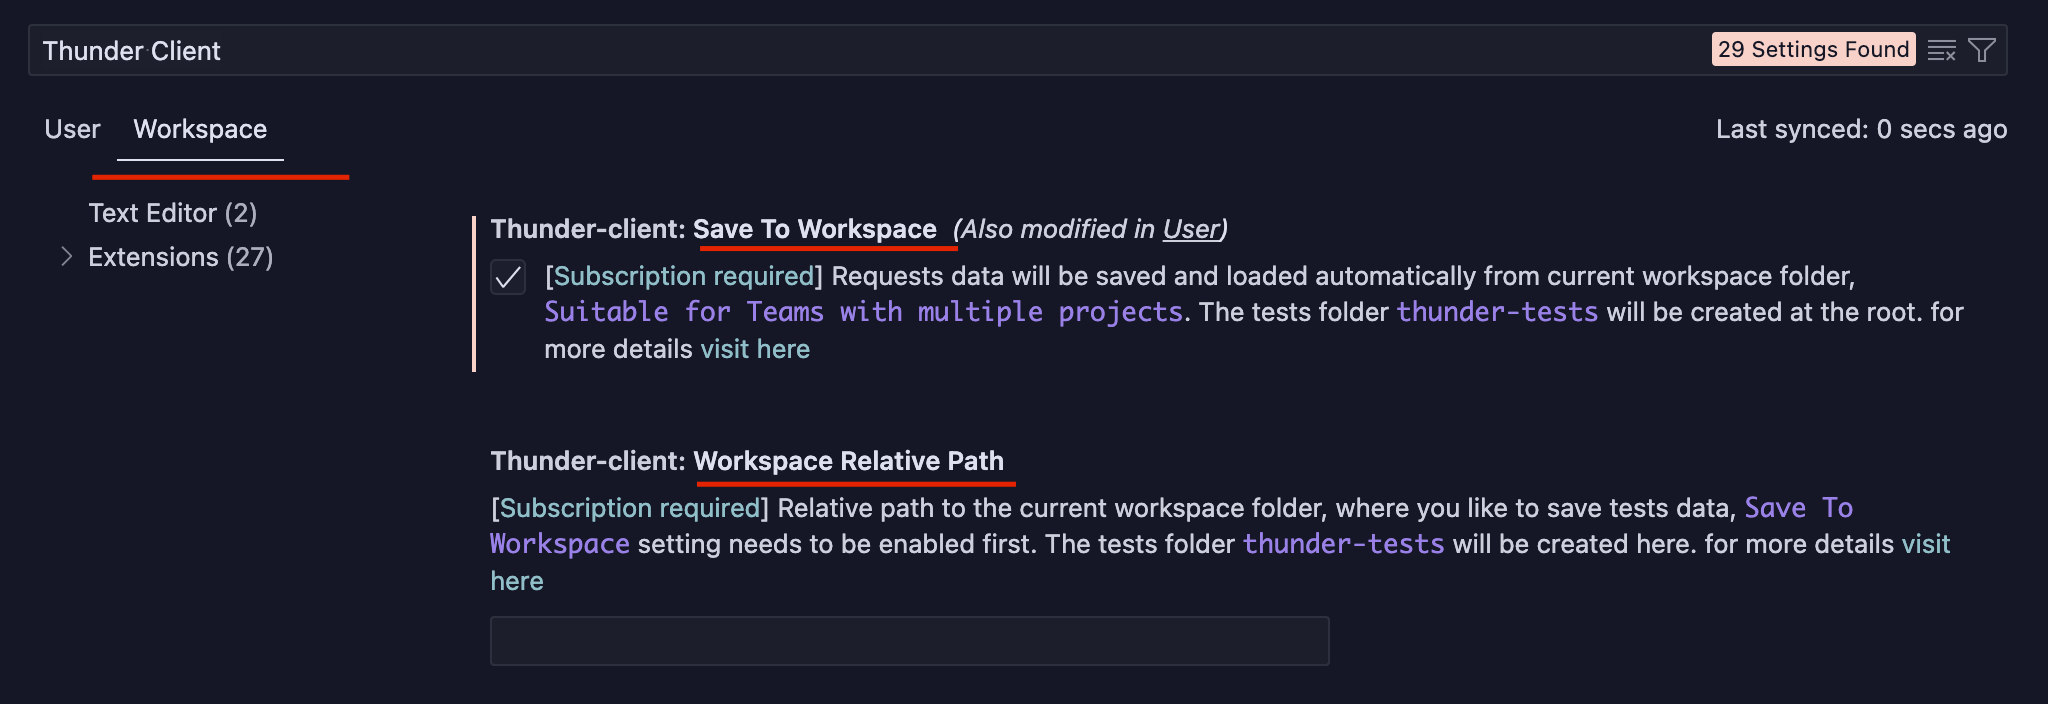
Task: Focus the Workspace Relative Path text field
Action: pos(909,641)
